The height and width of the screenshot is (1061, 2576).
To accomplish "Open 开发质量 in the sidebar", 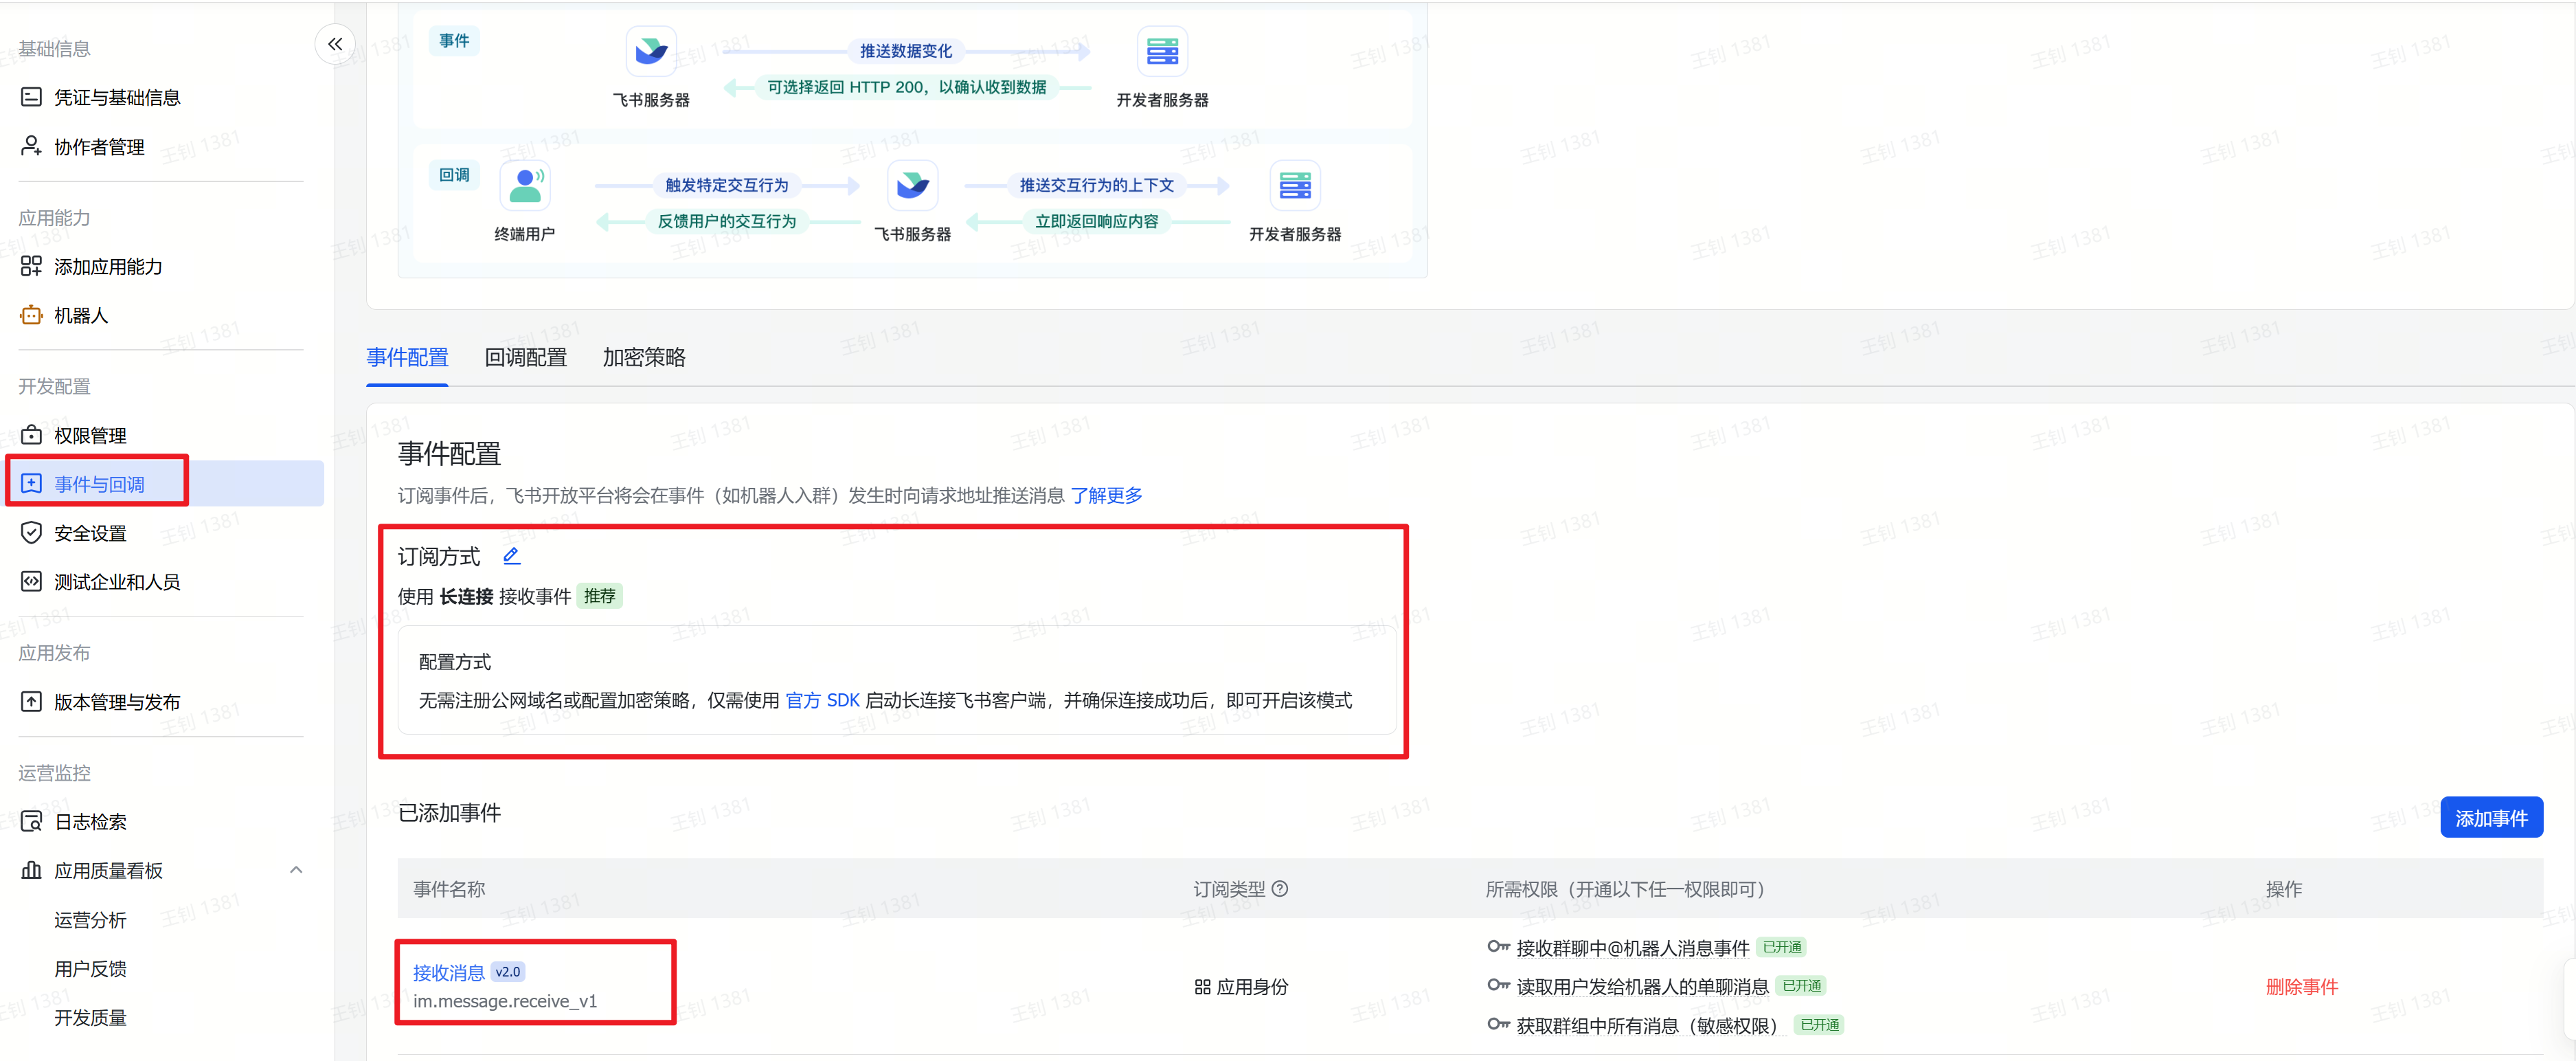I will point(90,1017).
